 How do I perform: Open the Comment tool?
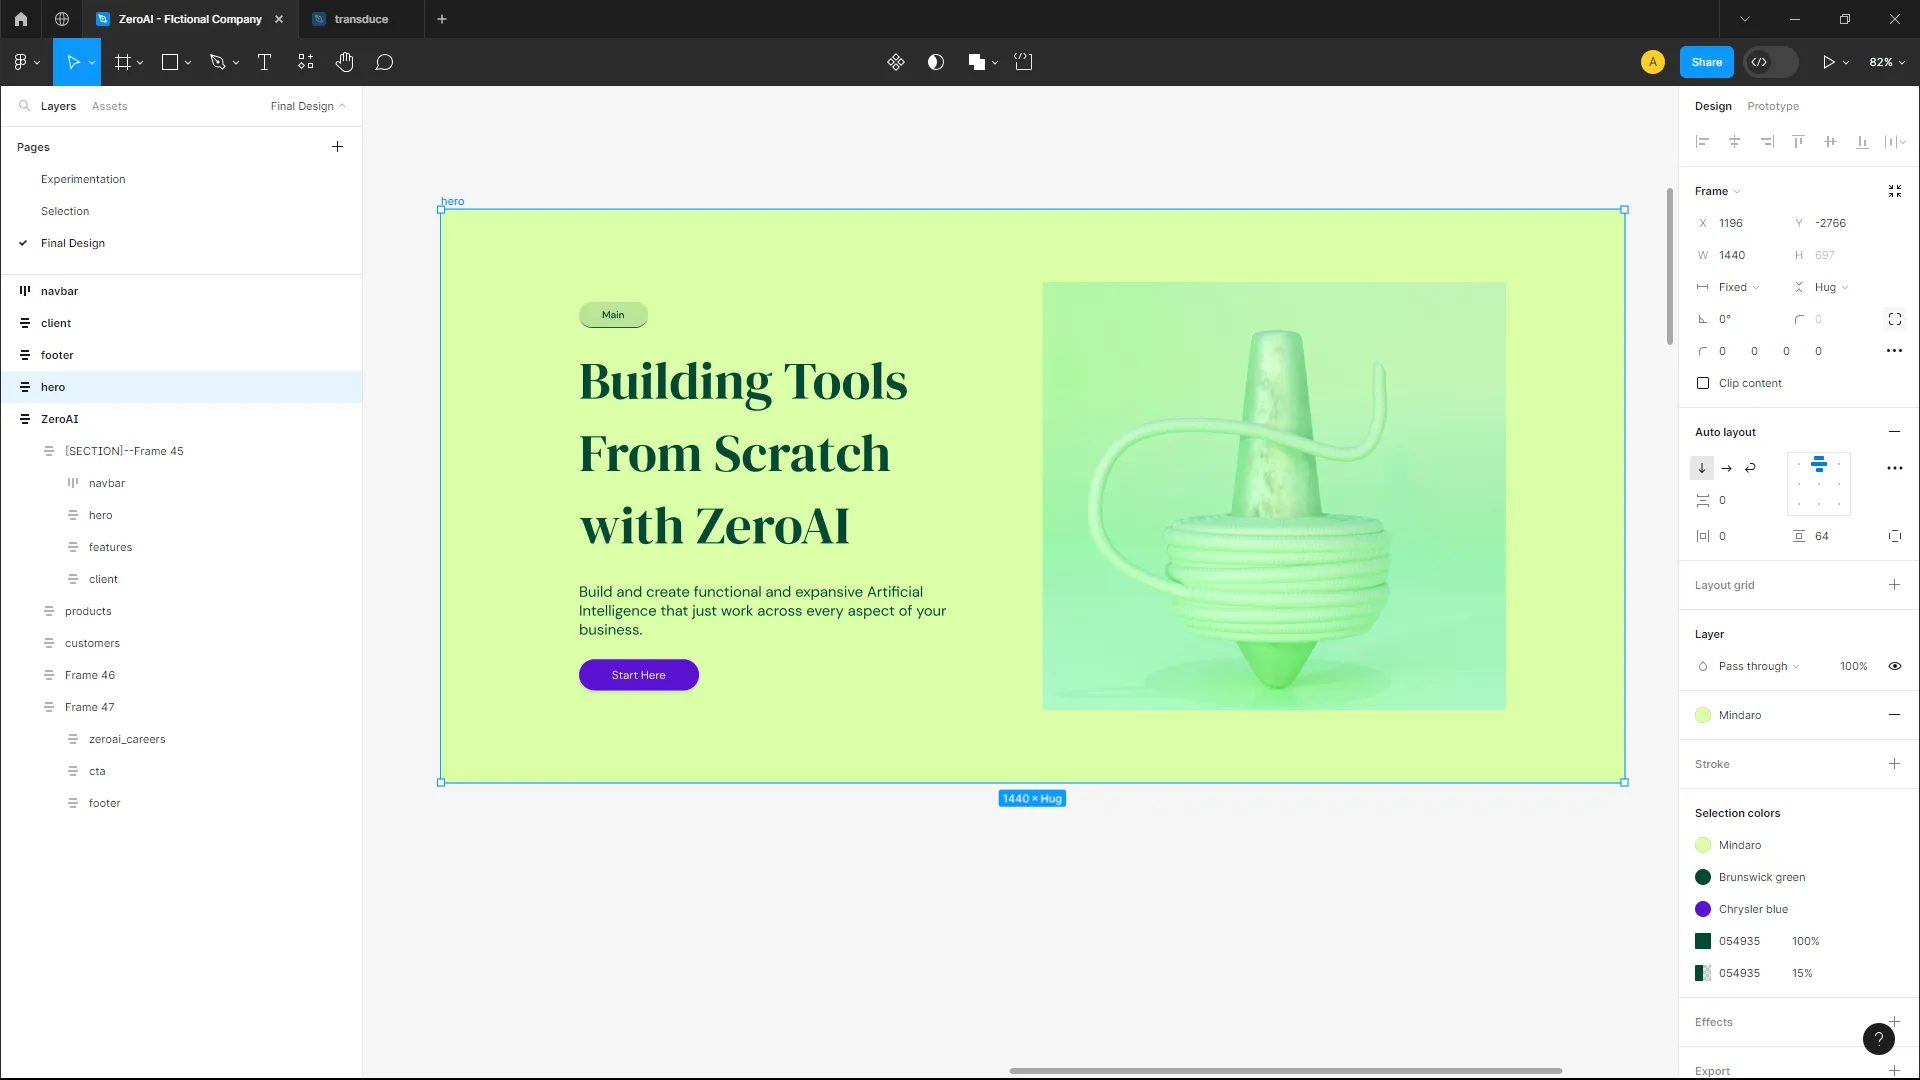coord(384,62)
